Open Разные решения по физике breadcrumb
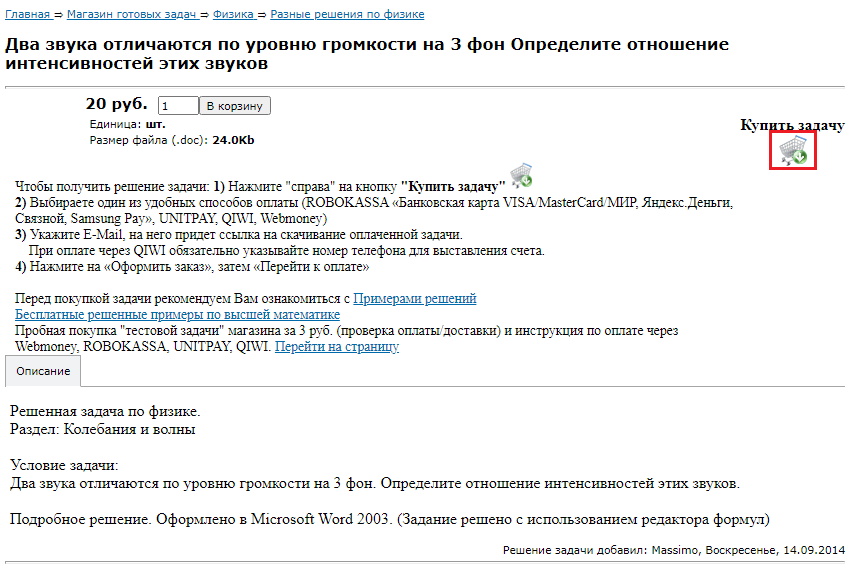 347,14
